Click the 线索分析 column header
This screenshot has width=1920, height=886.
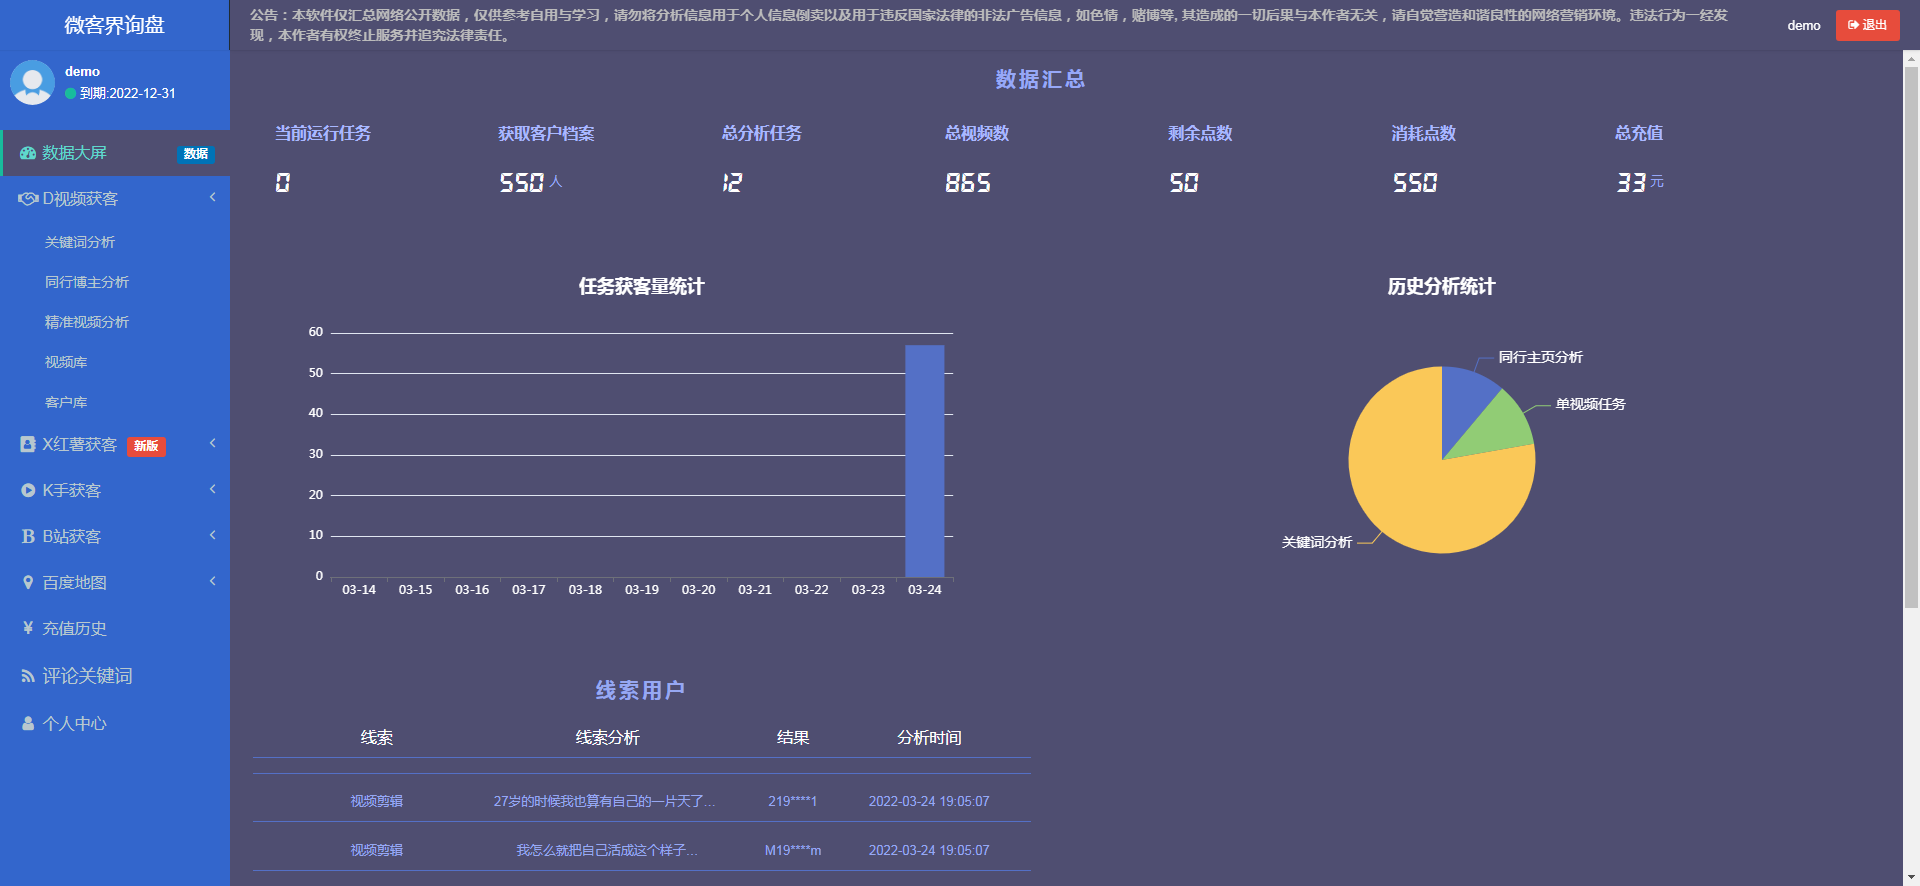(x=607, y=737)
